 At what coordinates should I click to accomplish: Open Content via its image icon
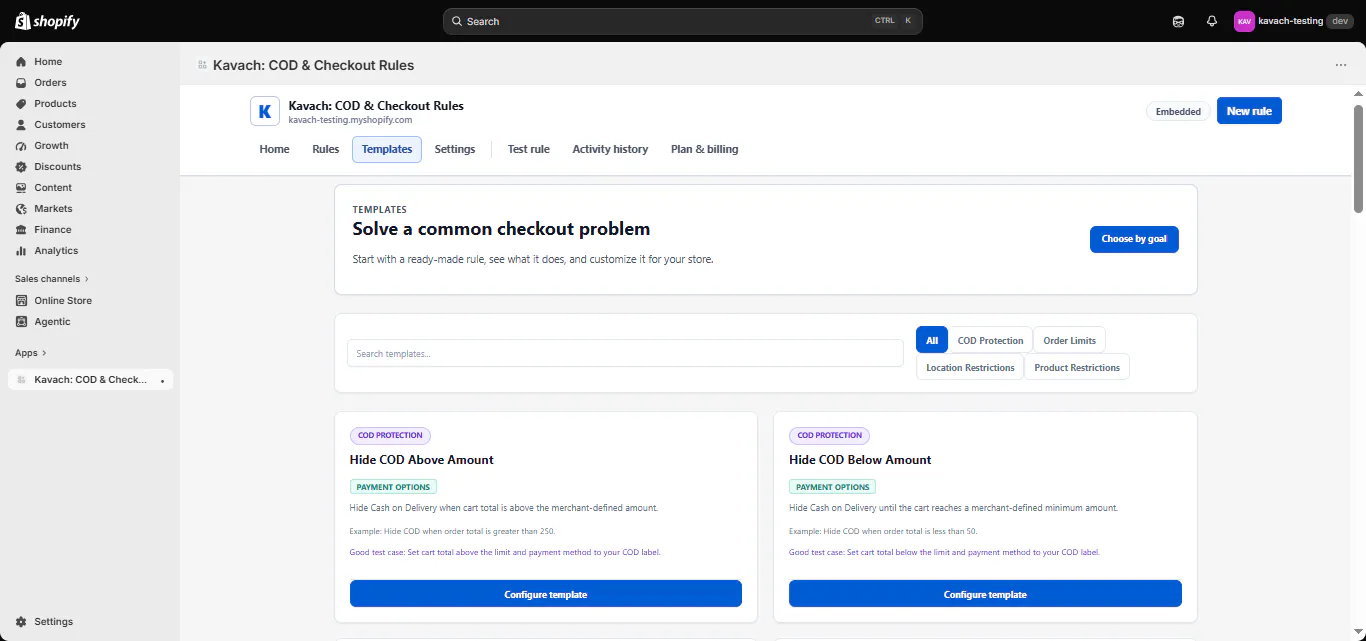(21, 188)
